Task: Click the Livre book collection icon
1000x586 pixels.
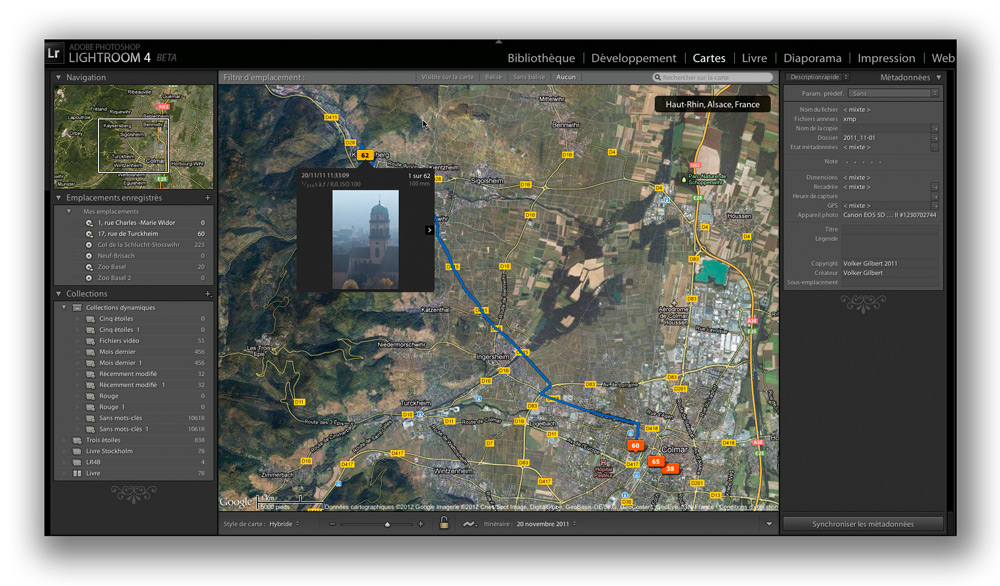Action: pos(77,473)
